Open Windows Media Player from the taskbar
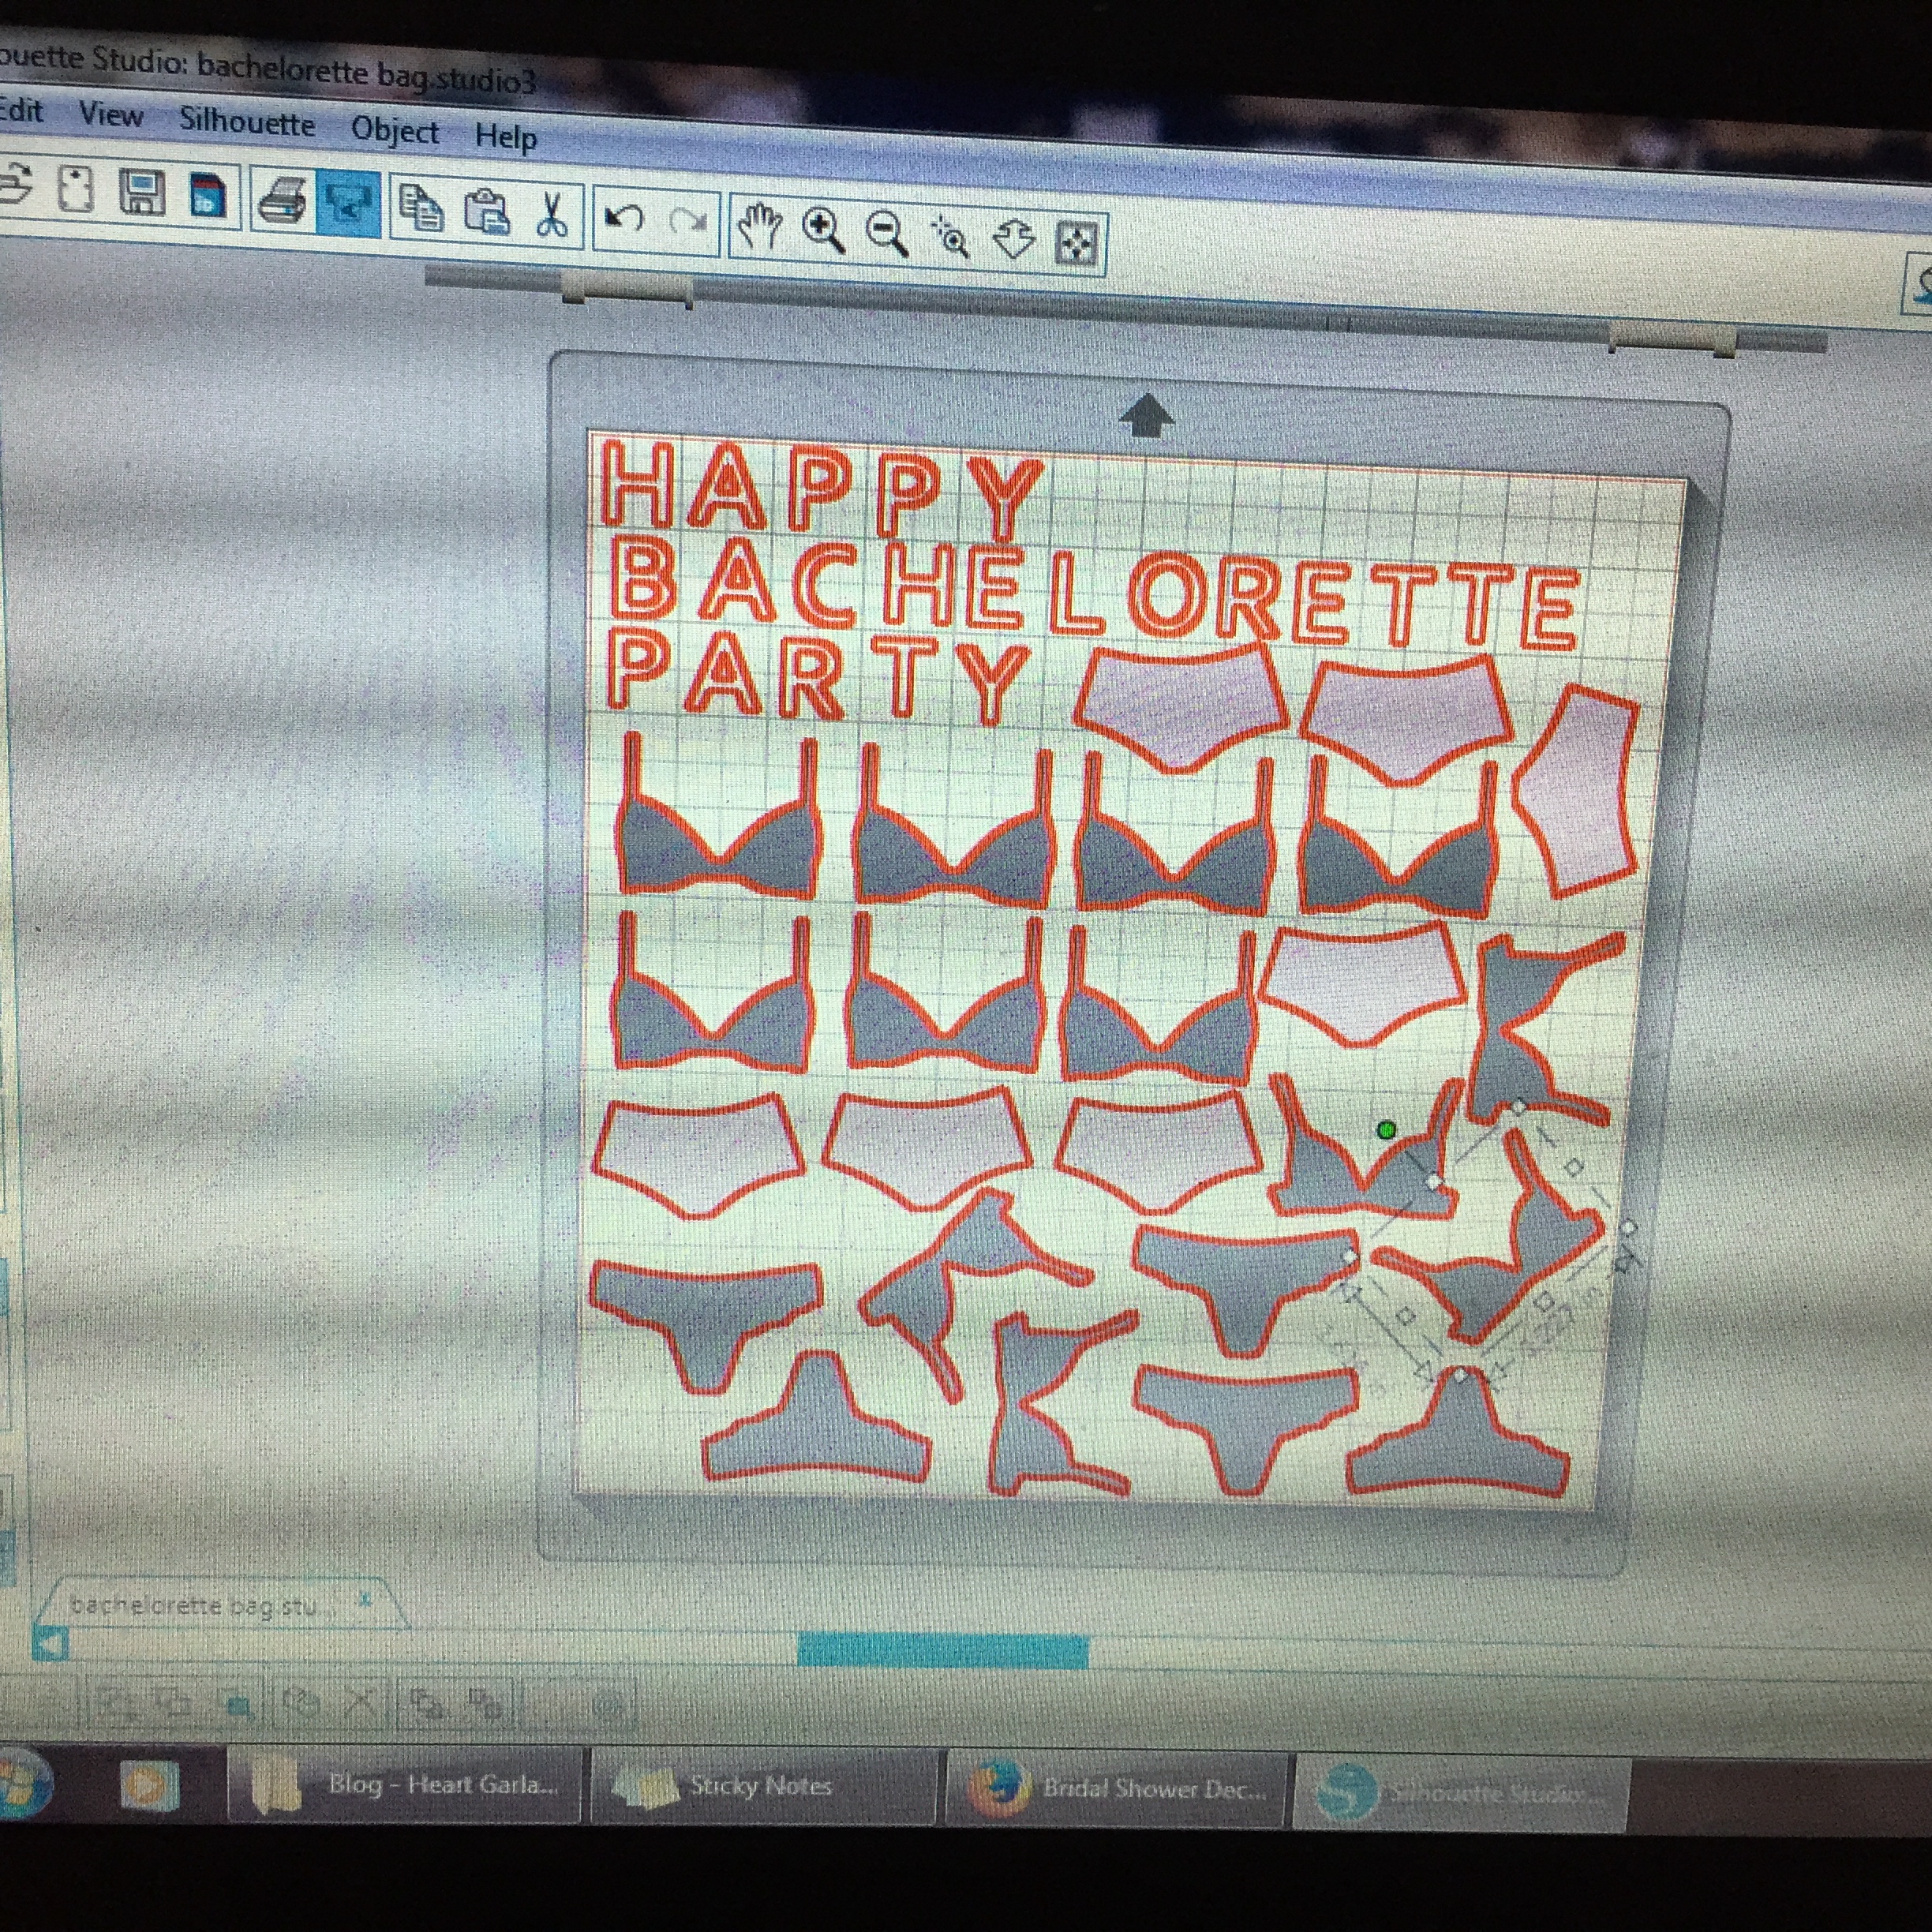This screenshot has height=1932, width=1932. 150,1785
